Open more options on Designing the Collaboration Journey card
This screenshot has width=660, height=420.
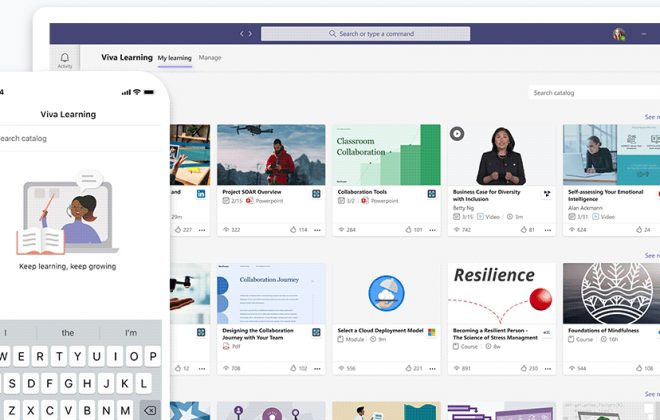click(x=317, y=369)
